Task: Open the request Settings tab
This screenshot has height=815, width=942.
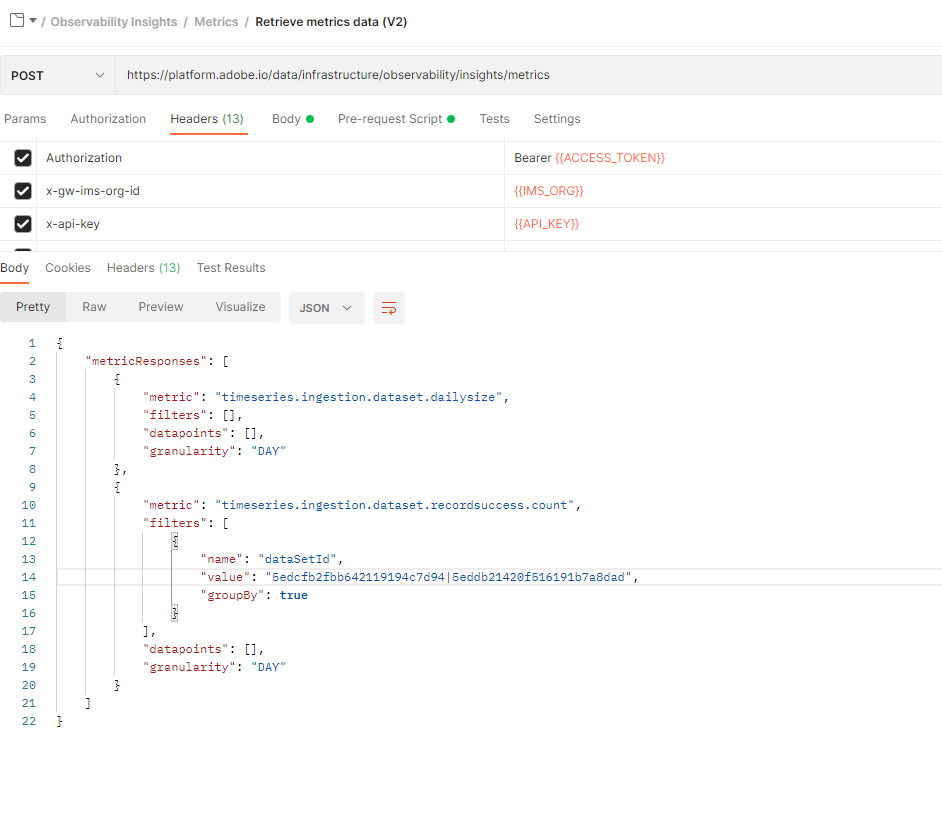Action: point(557,119)
